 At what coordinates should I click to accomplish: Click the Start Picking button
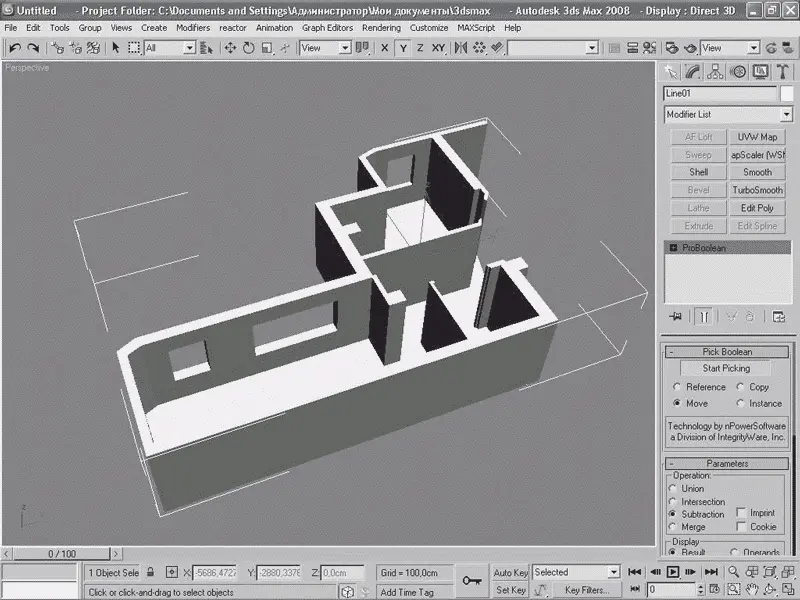pos(726,369)
